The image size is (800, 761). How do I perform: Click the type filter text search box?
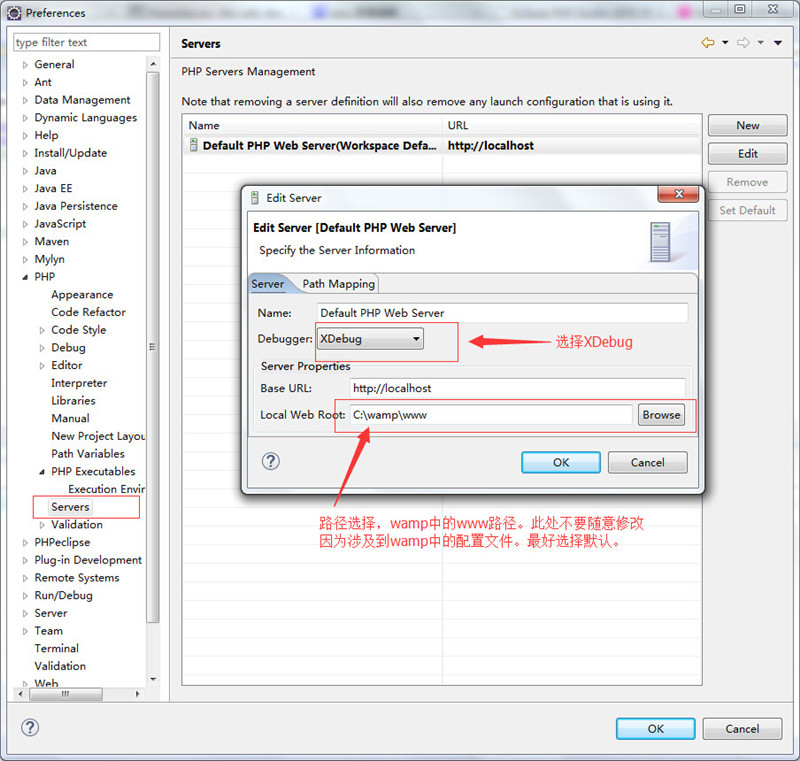click(86, 42)
